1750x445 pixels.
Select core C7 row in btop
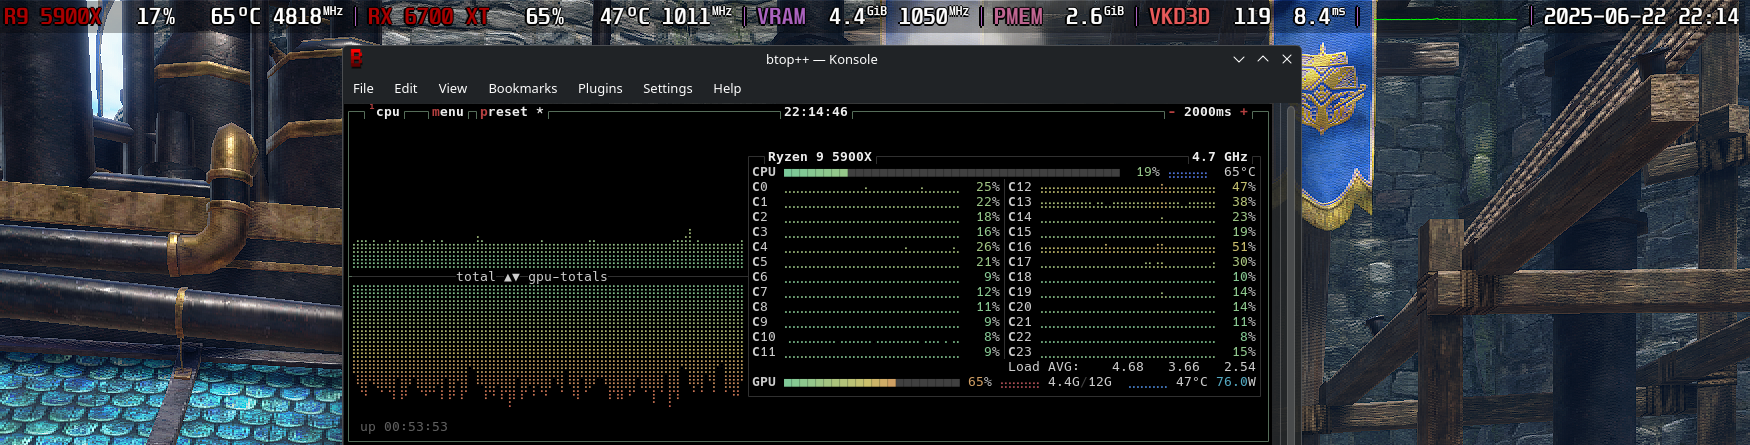point(876,292)
